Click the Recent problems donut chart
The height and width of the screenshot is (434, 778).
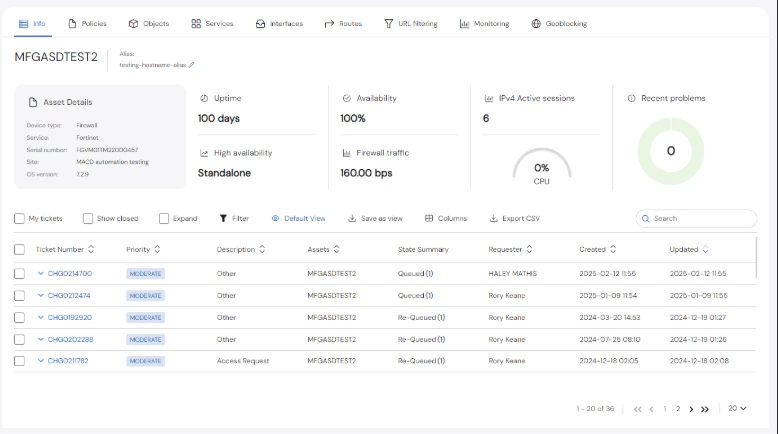(671, 151)
